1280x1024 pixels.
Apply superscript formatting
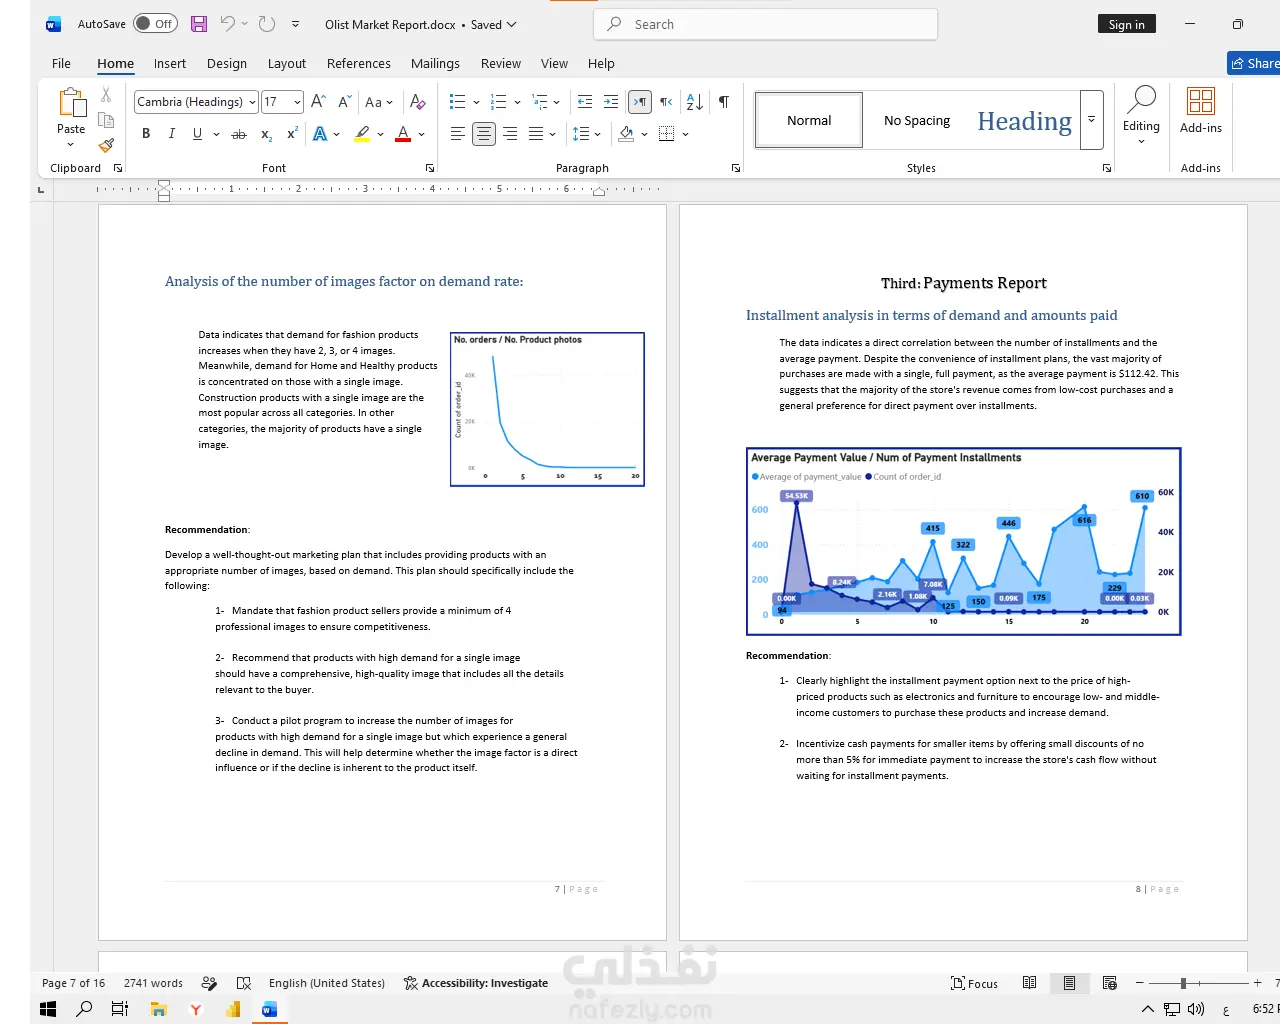coord(292,134)
